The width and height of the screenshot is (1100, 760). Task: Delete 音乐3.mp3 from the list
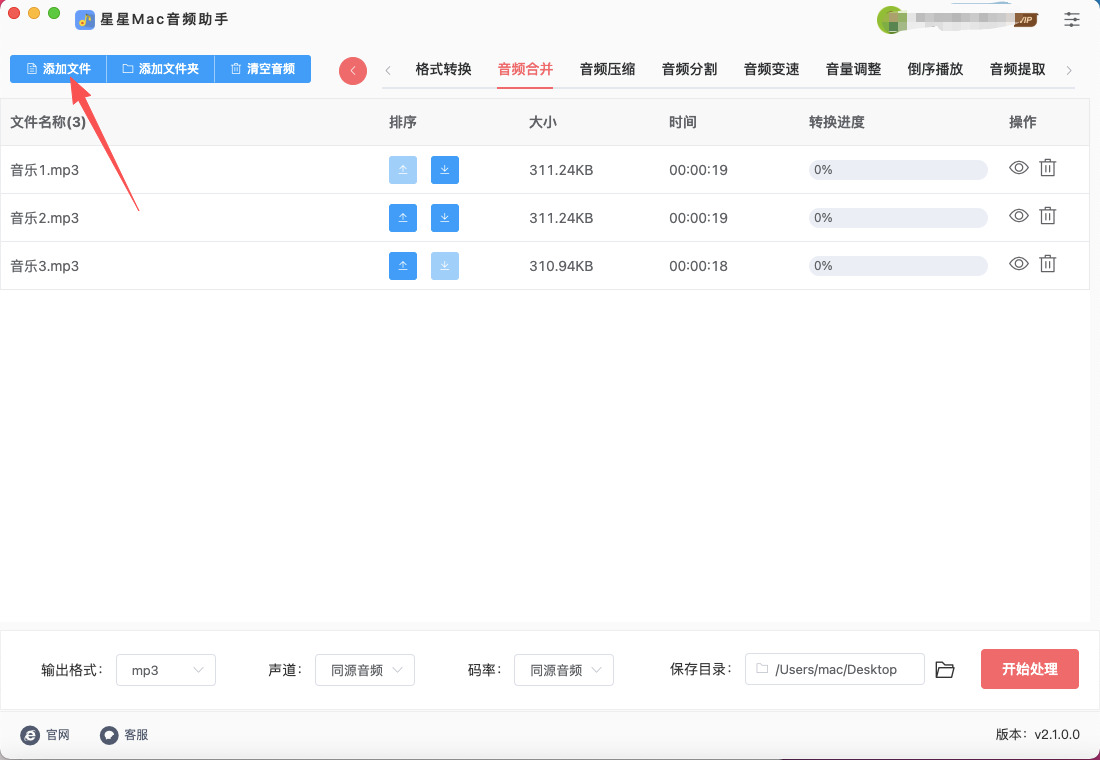(x=1047, y=264)
